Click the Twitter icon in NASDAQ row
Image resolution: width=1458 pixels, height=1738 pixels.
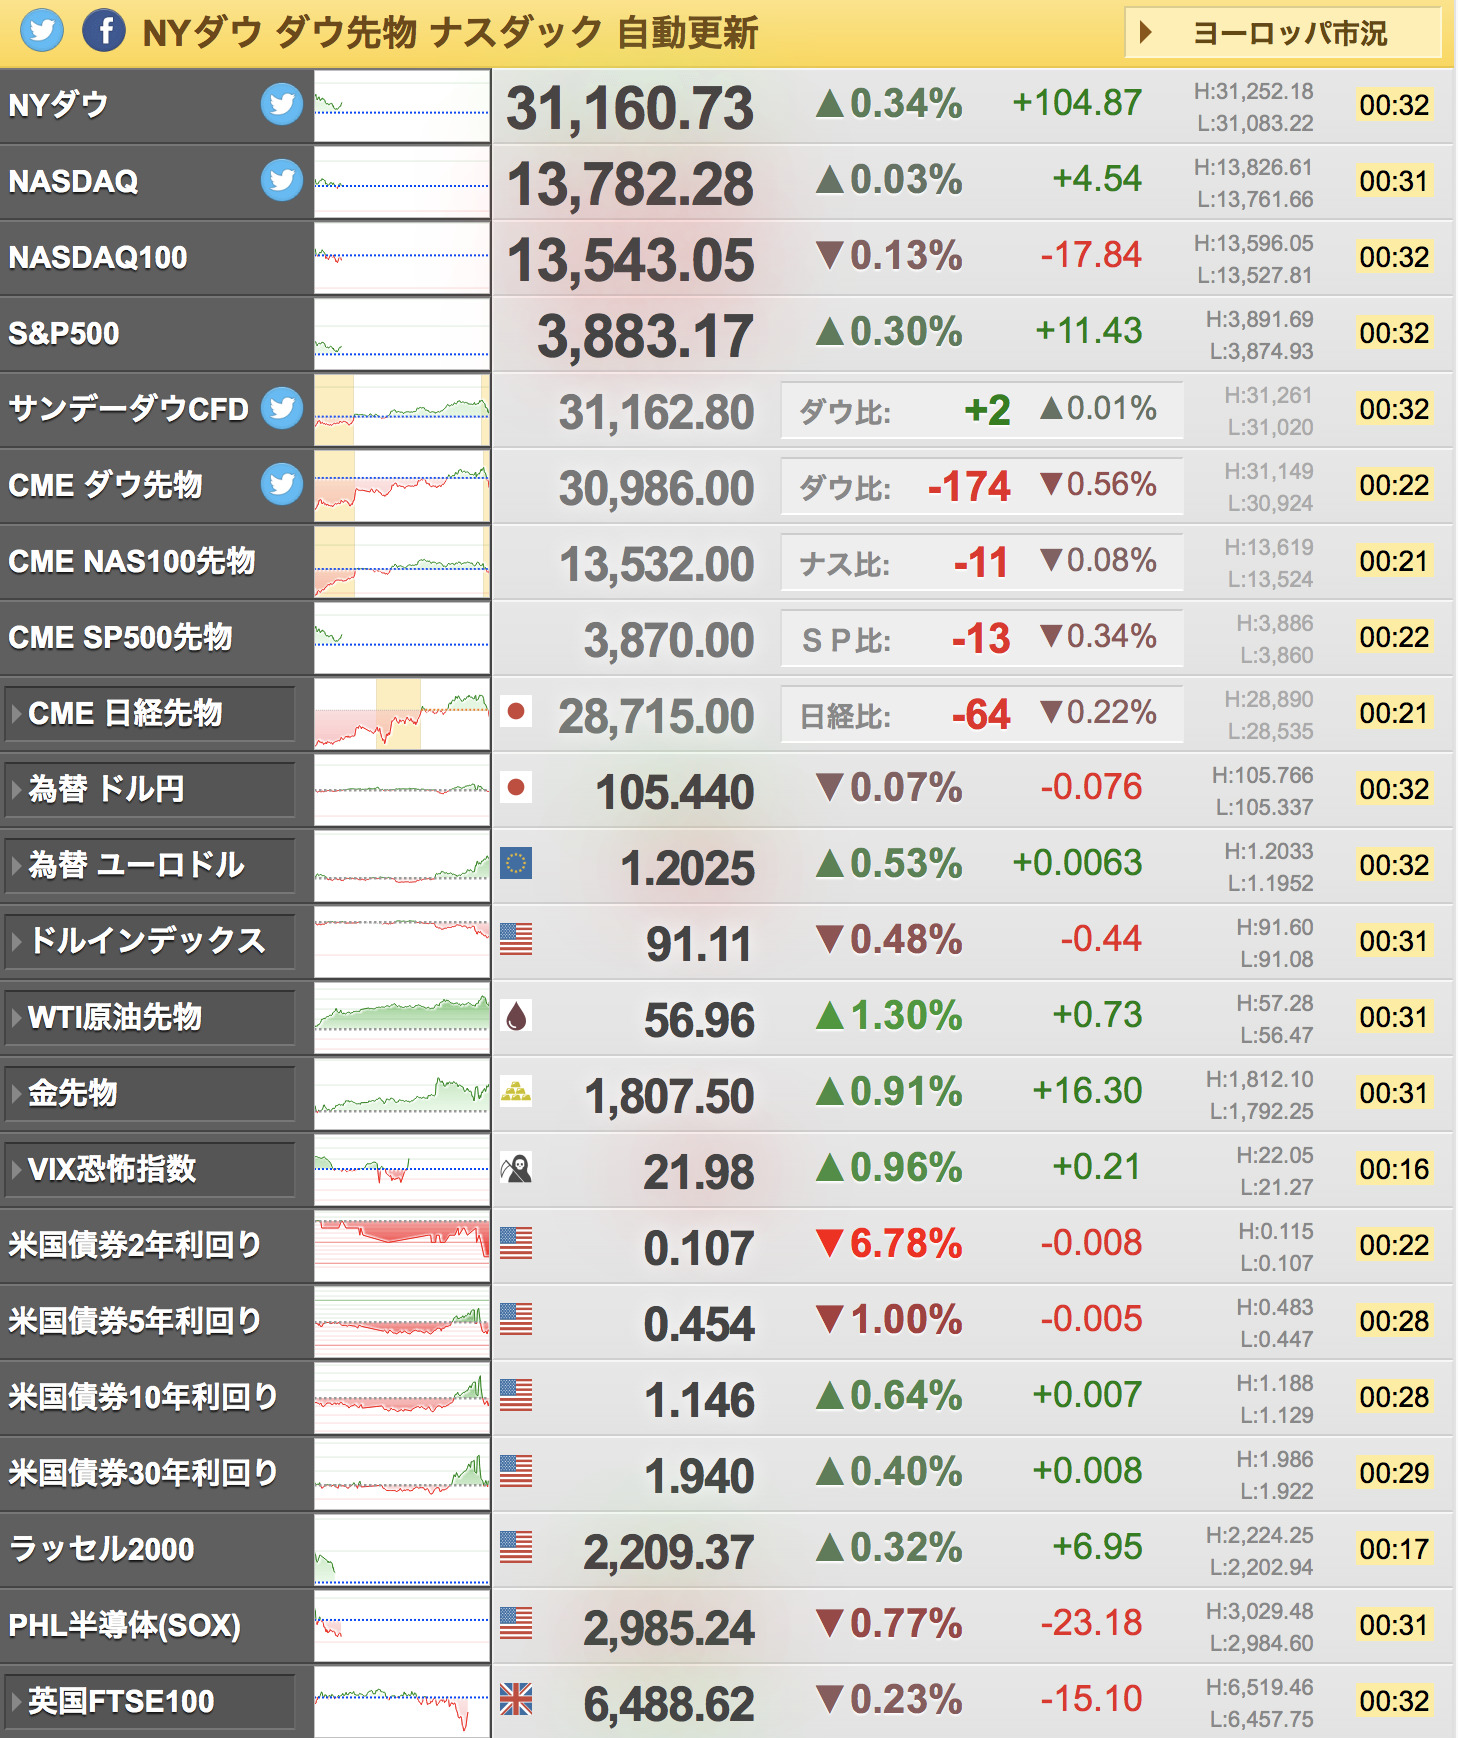tap(282, 180)
